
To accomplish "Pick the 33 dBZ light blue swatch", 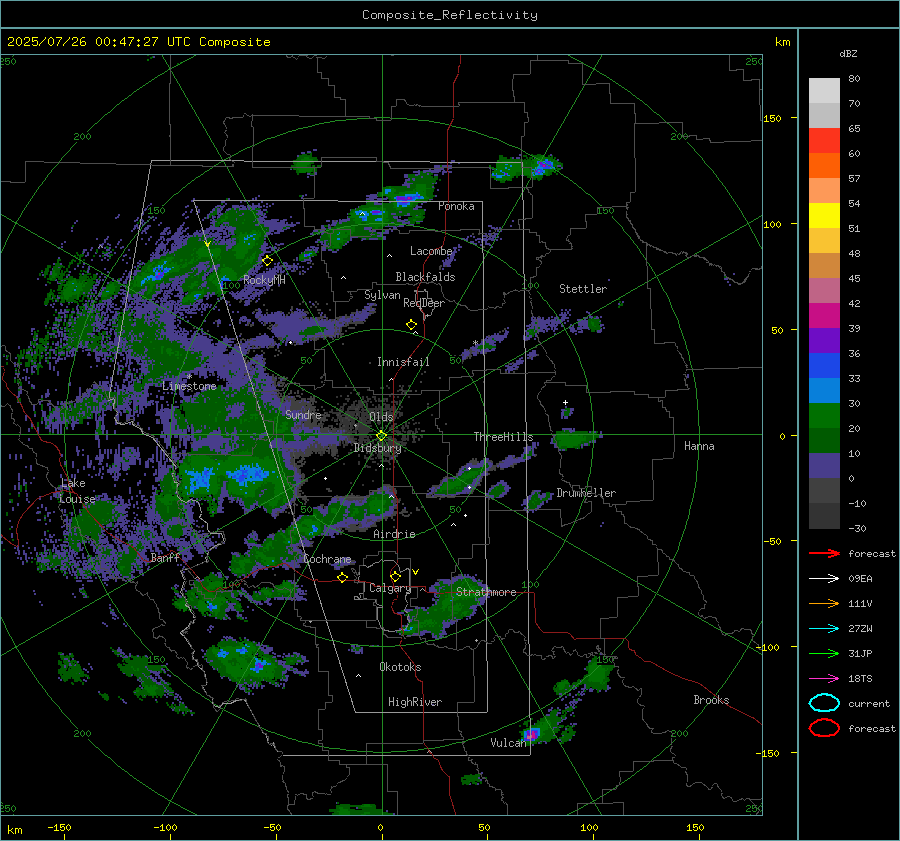I will click(x=824, y=390).
